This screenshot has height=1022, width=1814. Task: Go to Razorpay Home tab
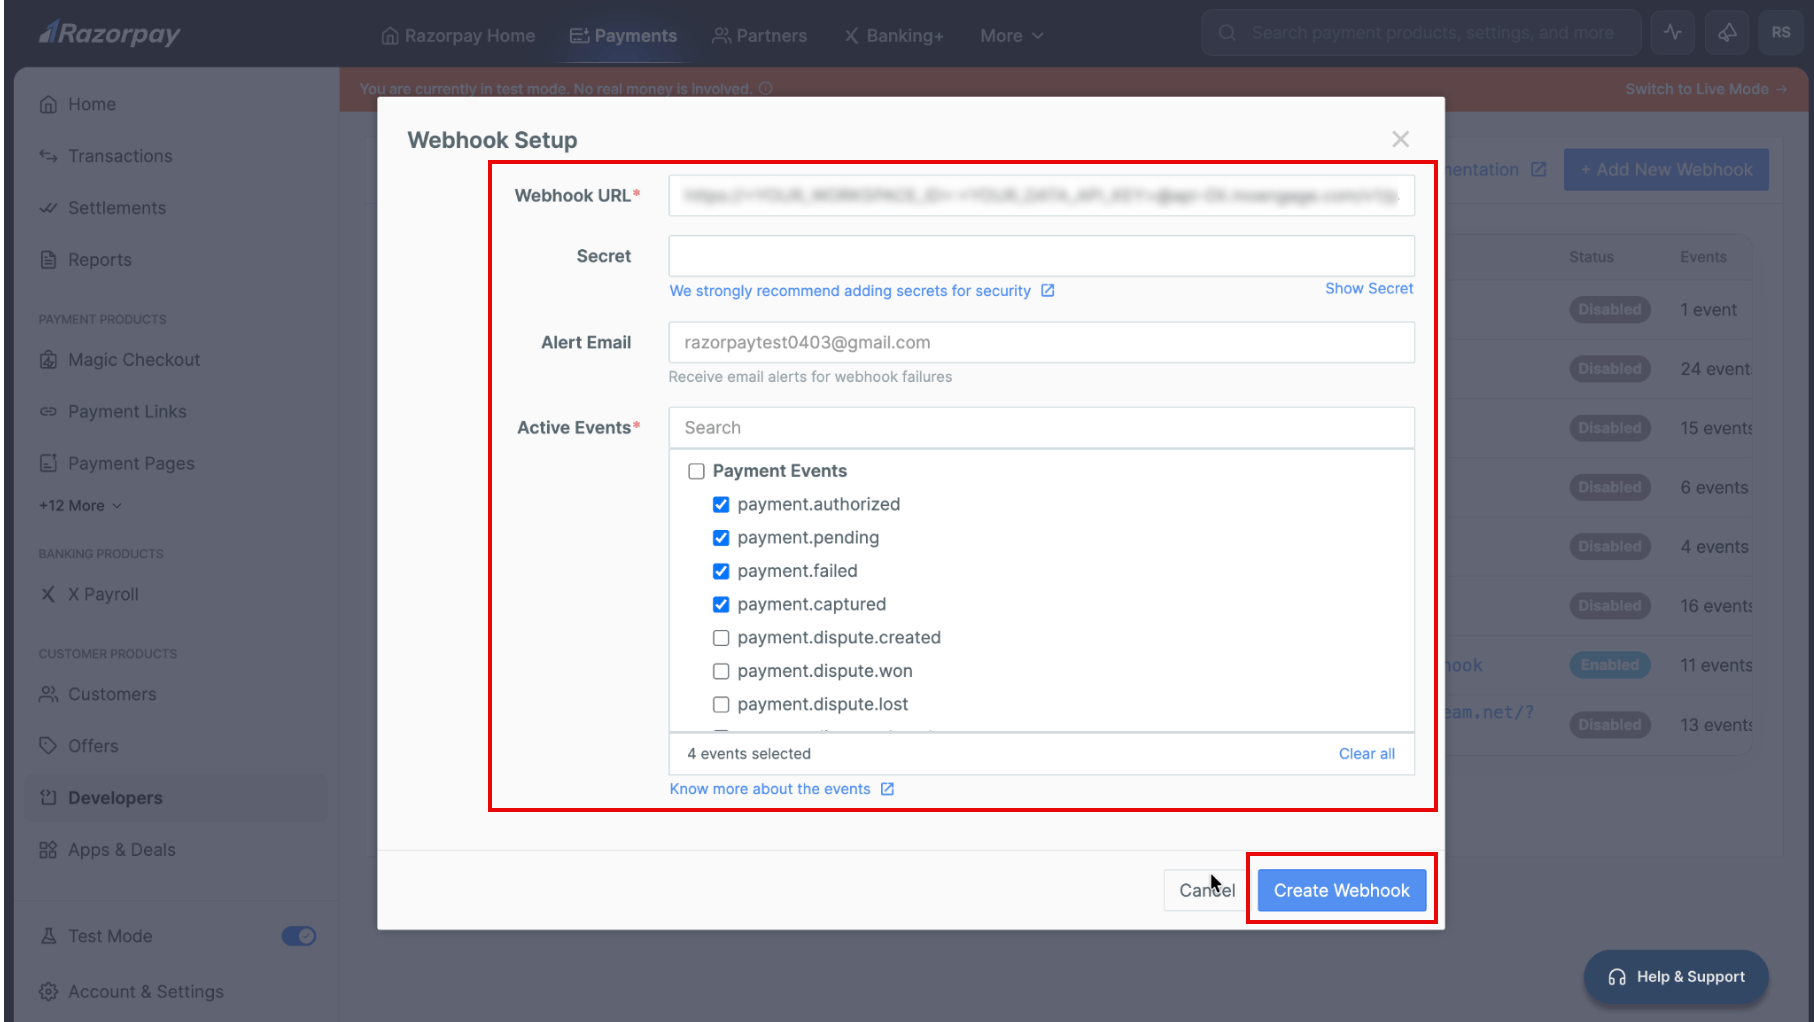458,36
